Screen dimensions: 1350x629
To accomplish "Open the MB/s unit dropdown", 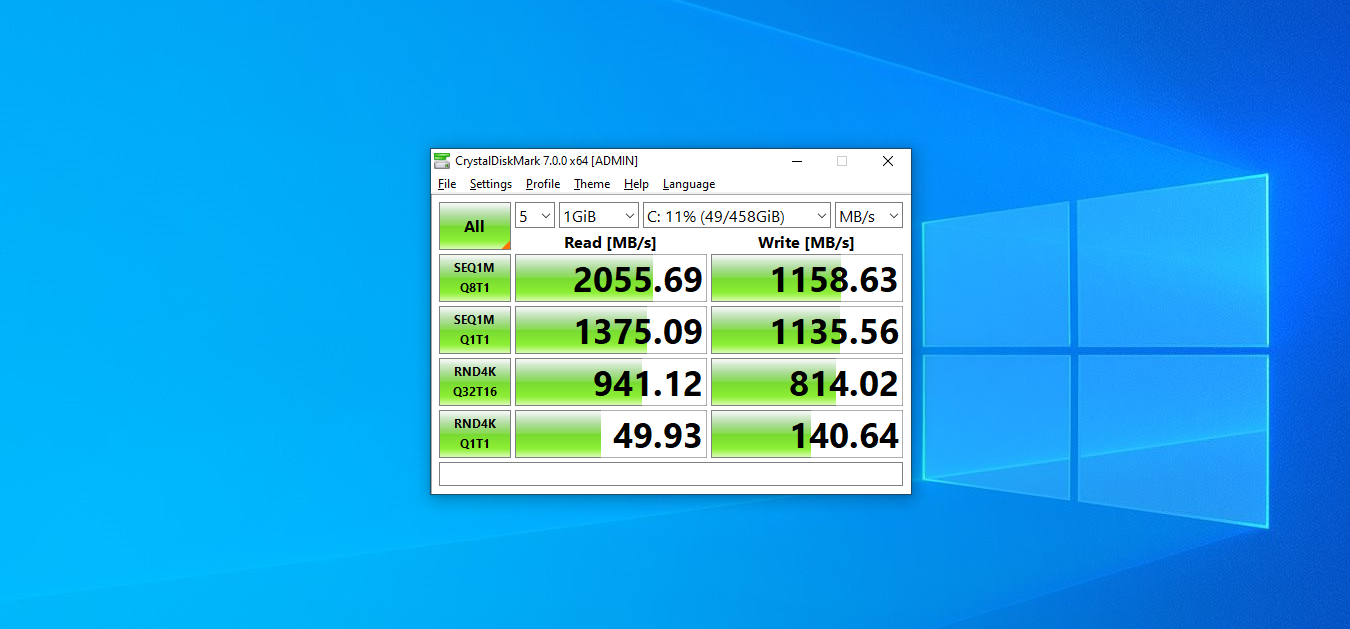I will click(869, 215).
